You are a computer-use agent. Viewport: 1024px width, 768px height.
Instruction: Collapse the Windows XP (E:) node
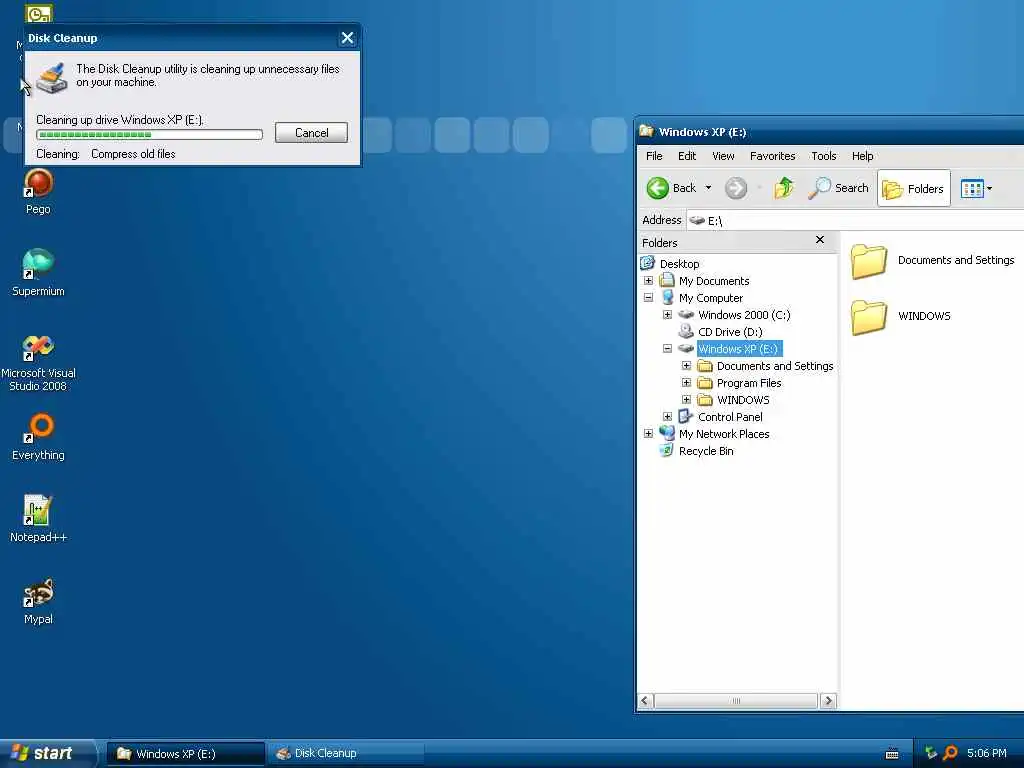[x=667, y=349]
